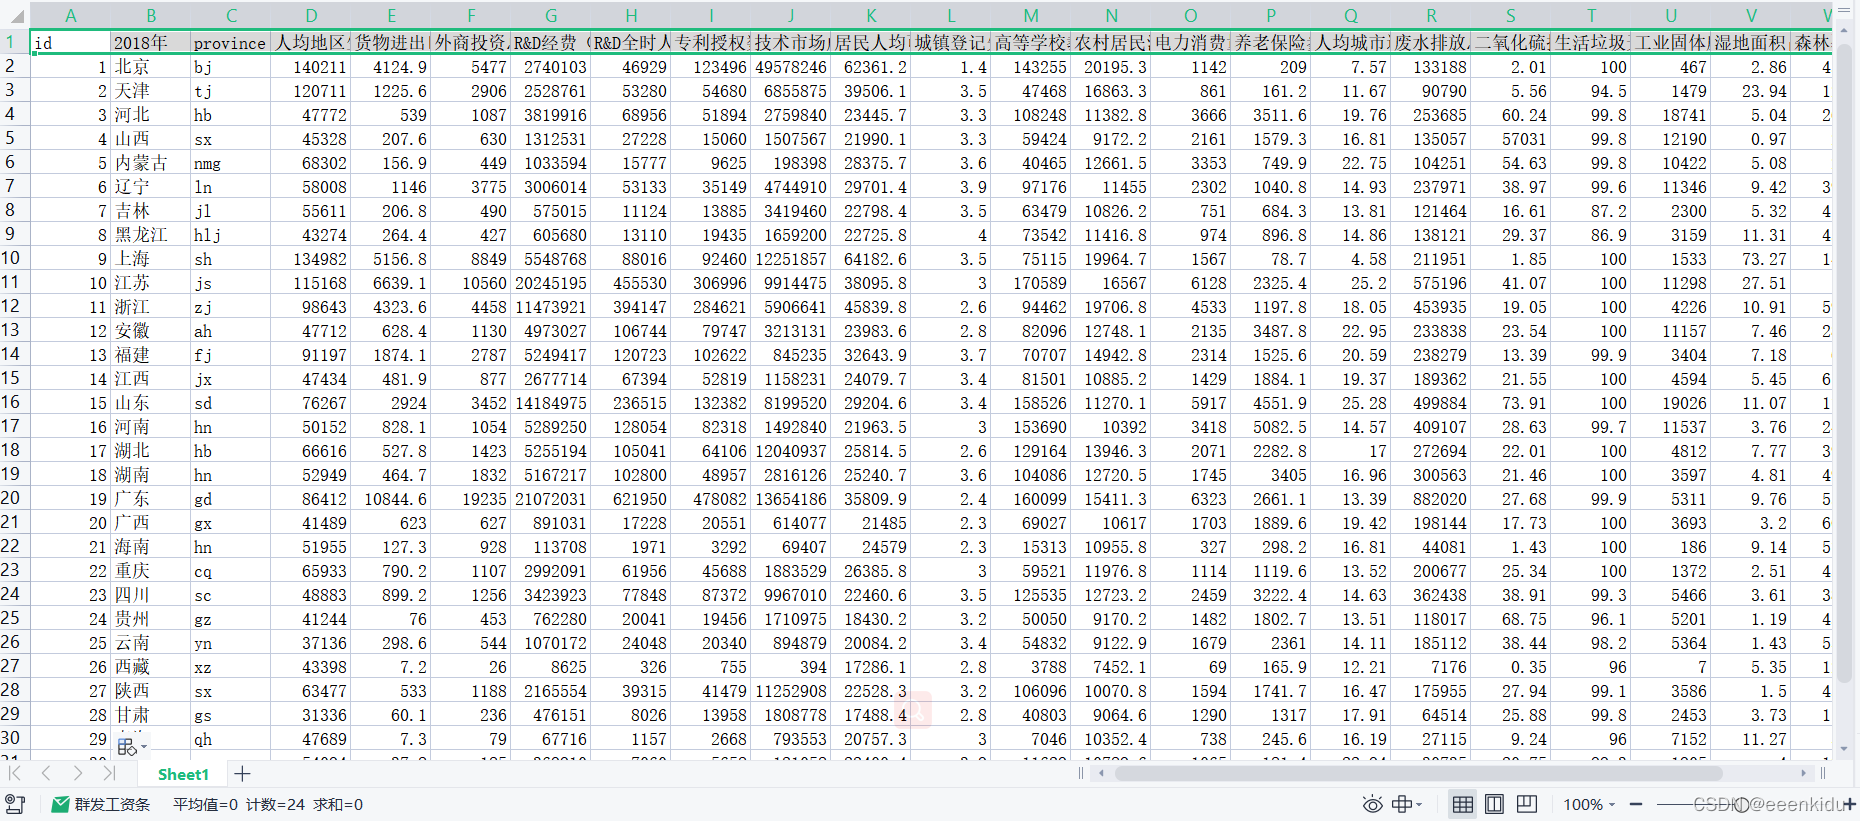Select cell with value 18741
This screenshot has width=1860, height=821.
click(x=1671, y=114)
